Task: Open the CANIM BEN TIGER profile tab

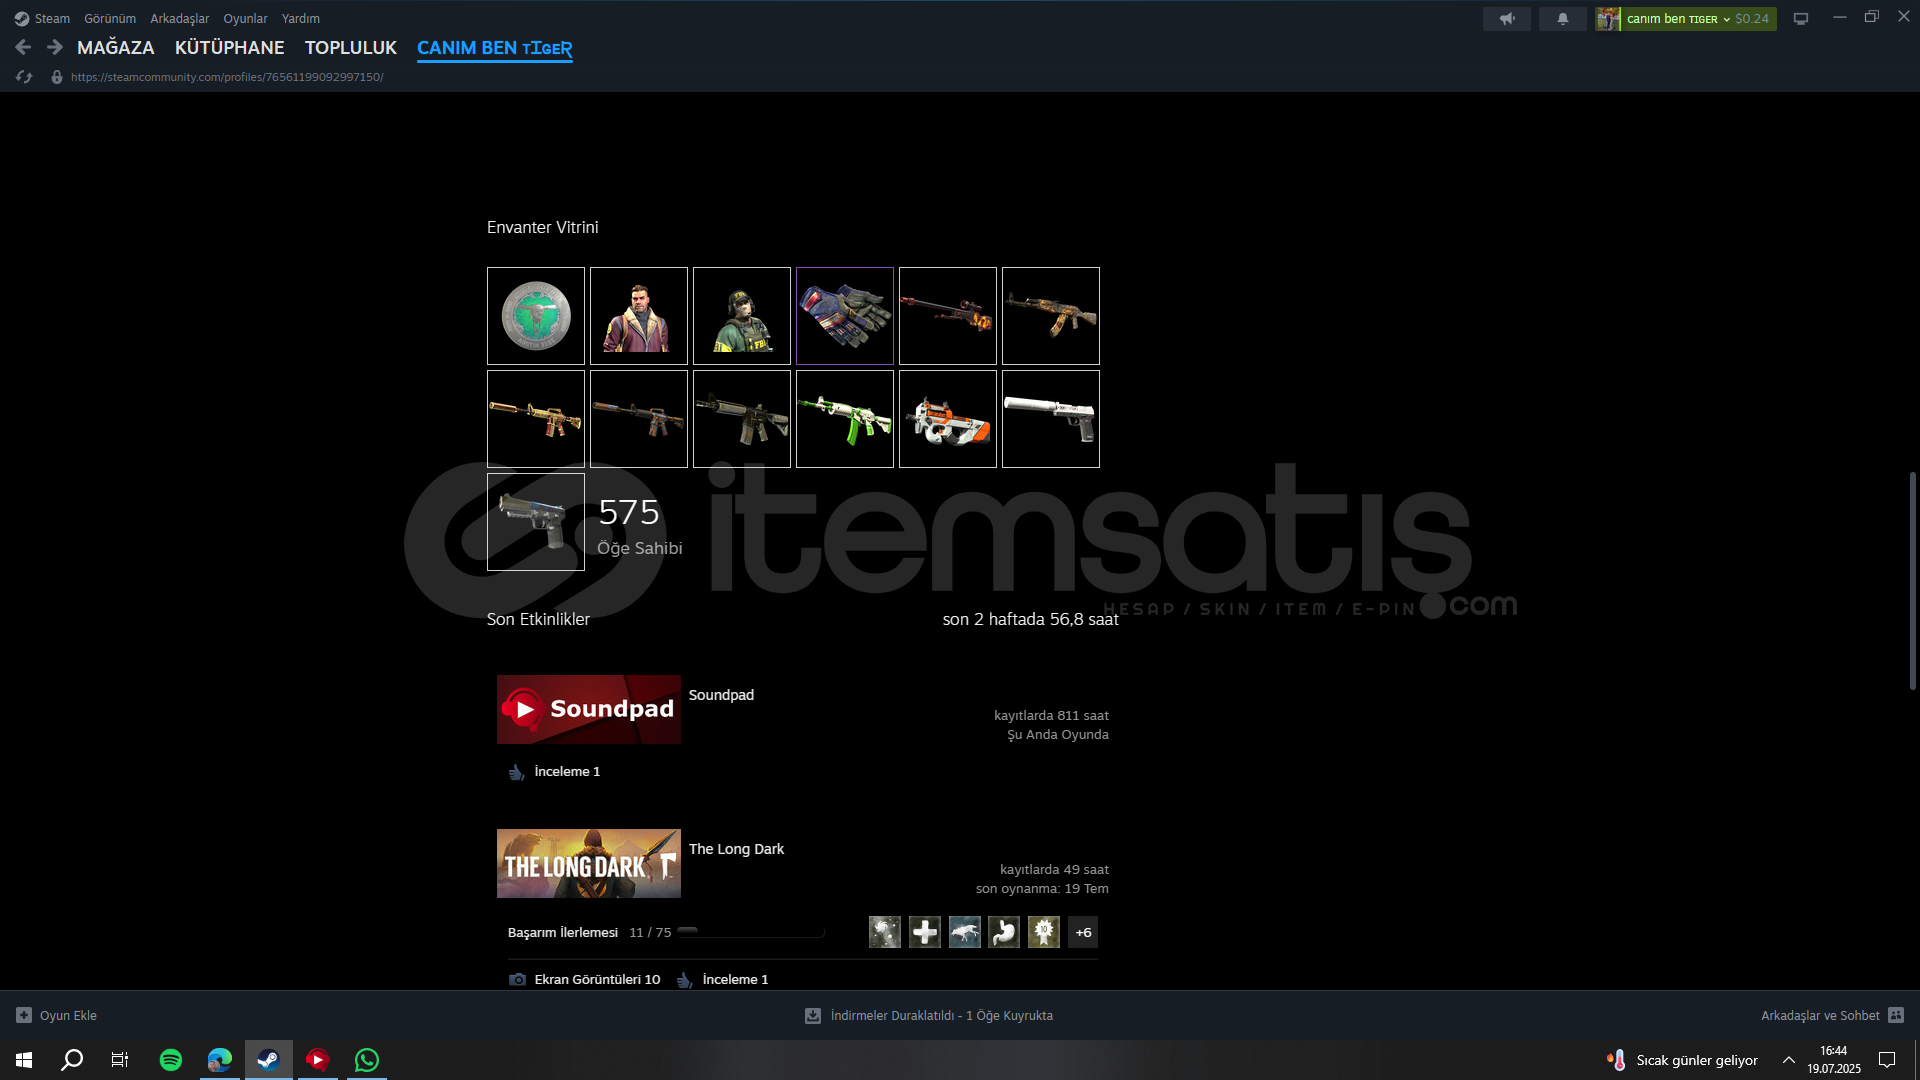Action: [495, 47]
